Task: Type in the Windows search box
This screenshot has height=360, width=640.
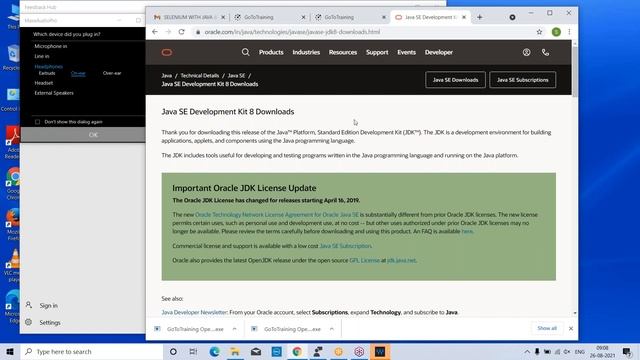Action: (92, 351)
